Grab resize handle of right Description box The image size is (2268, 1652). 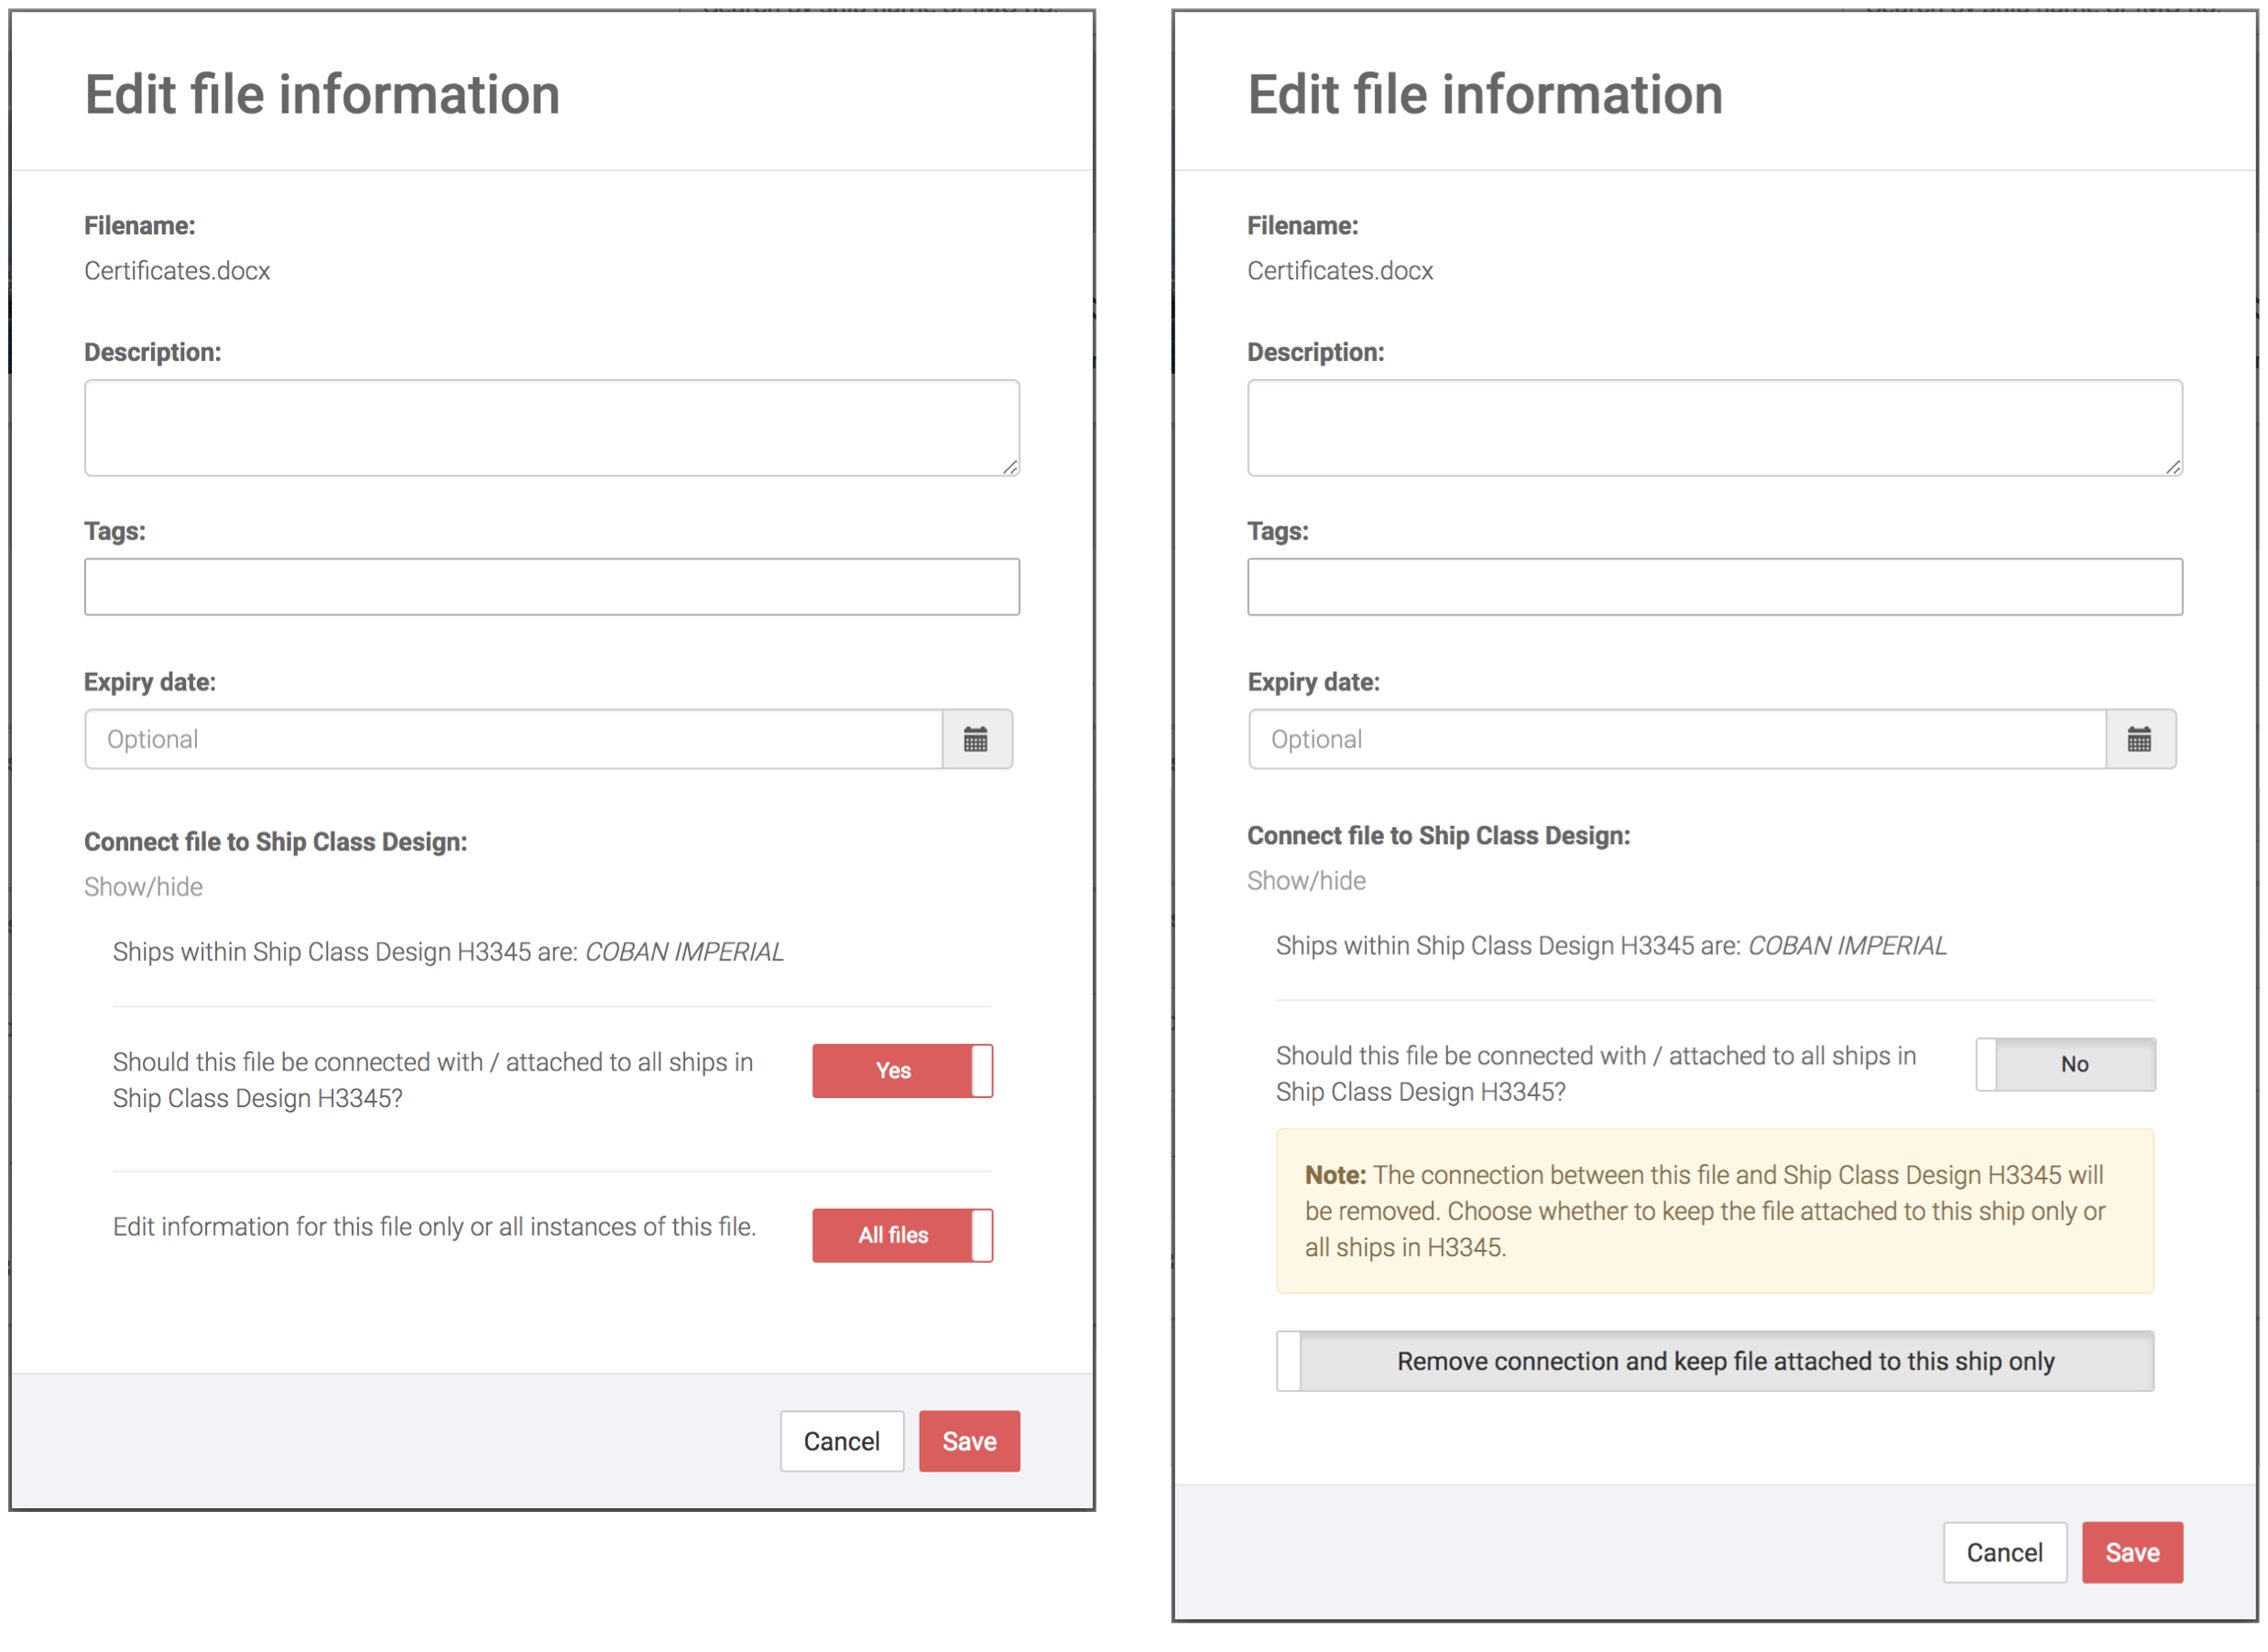click(x=2173, y=467)
